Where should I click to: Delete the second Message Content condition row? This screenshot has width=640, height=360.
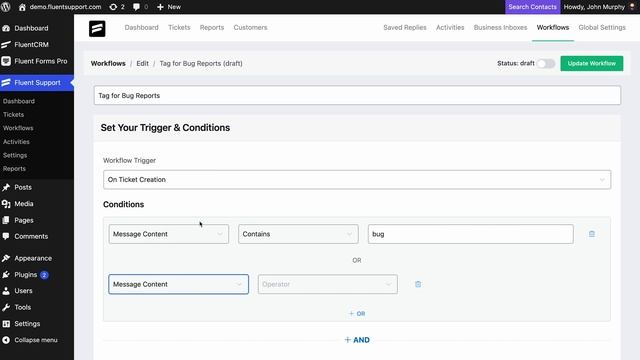click(418, 284)
